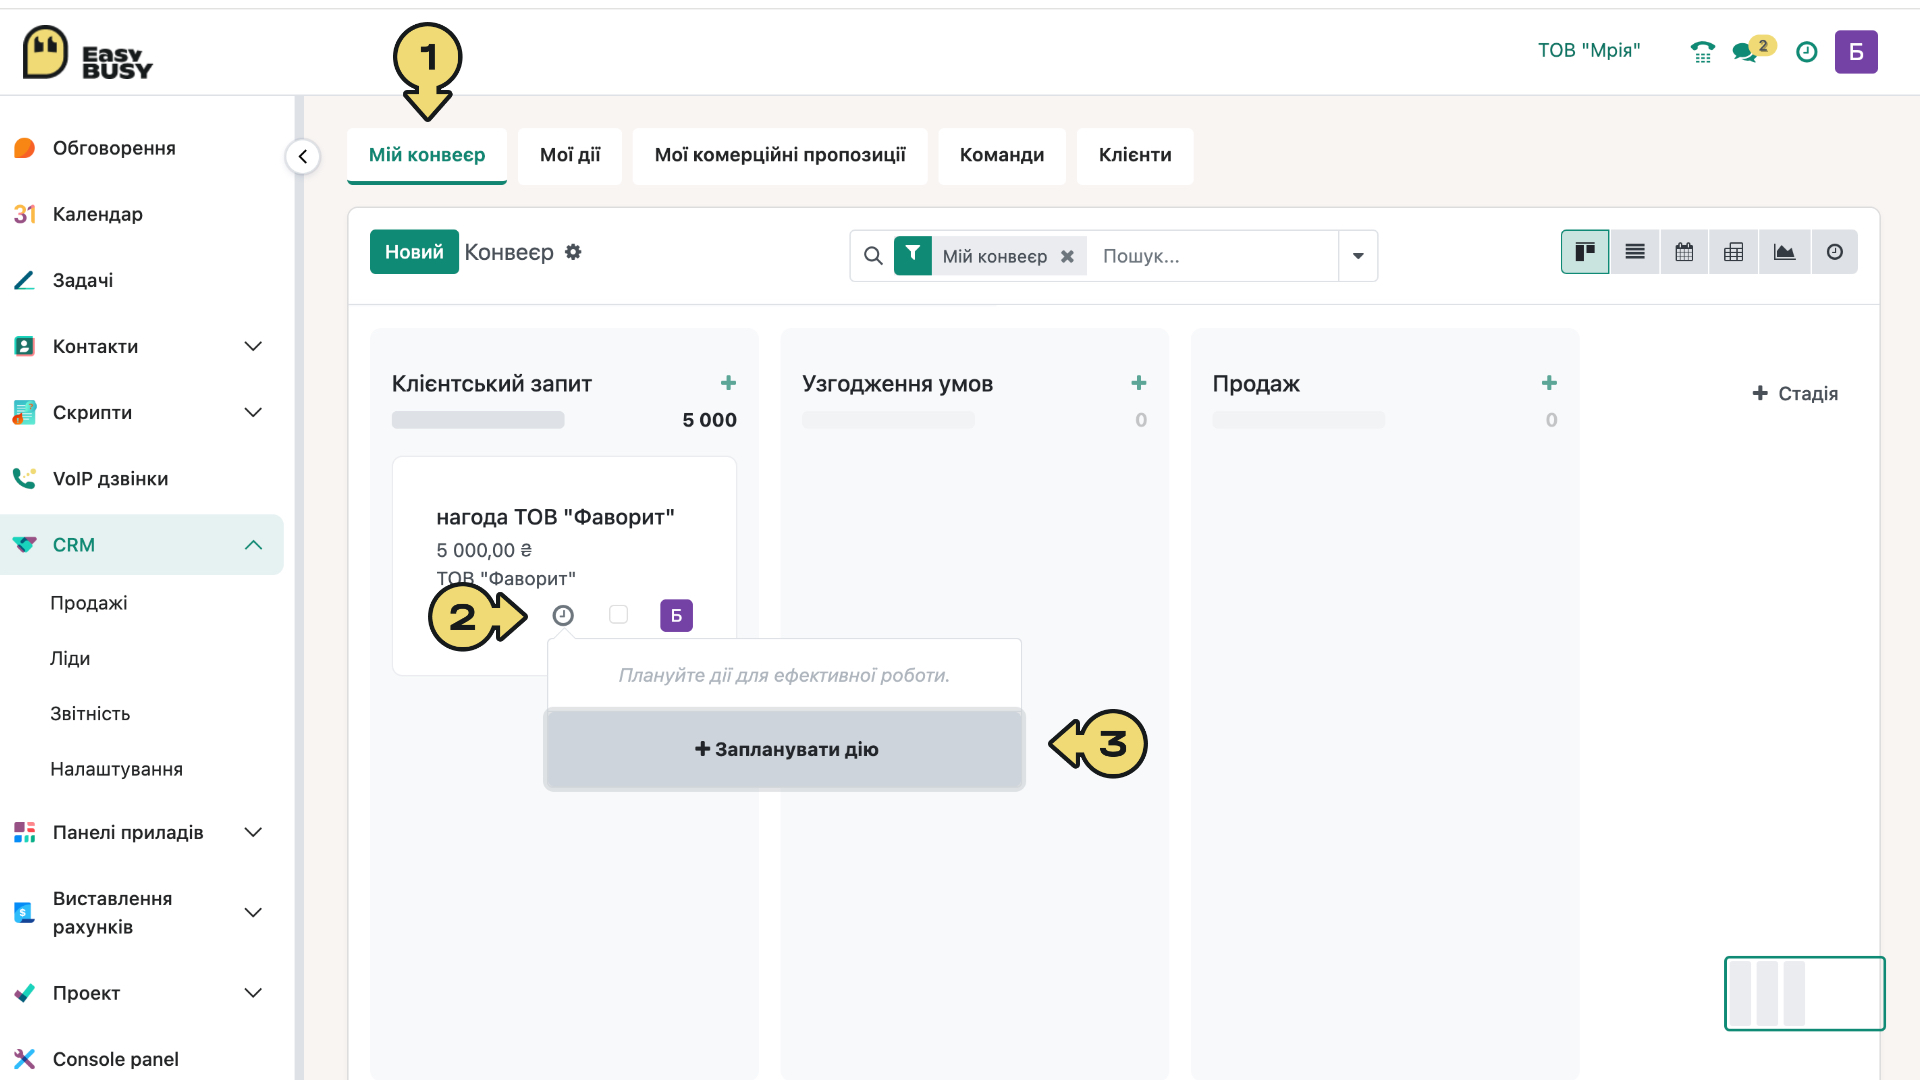
Task: Click the 5 000,00 ₴ amount on card
Action: tap(484, 550)
